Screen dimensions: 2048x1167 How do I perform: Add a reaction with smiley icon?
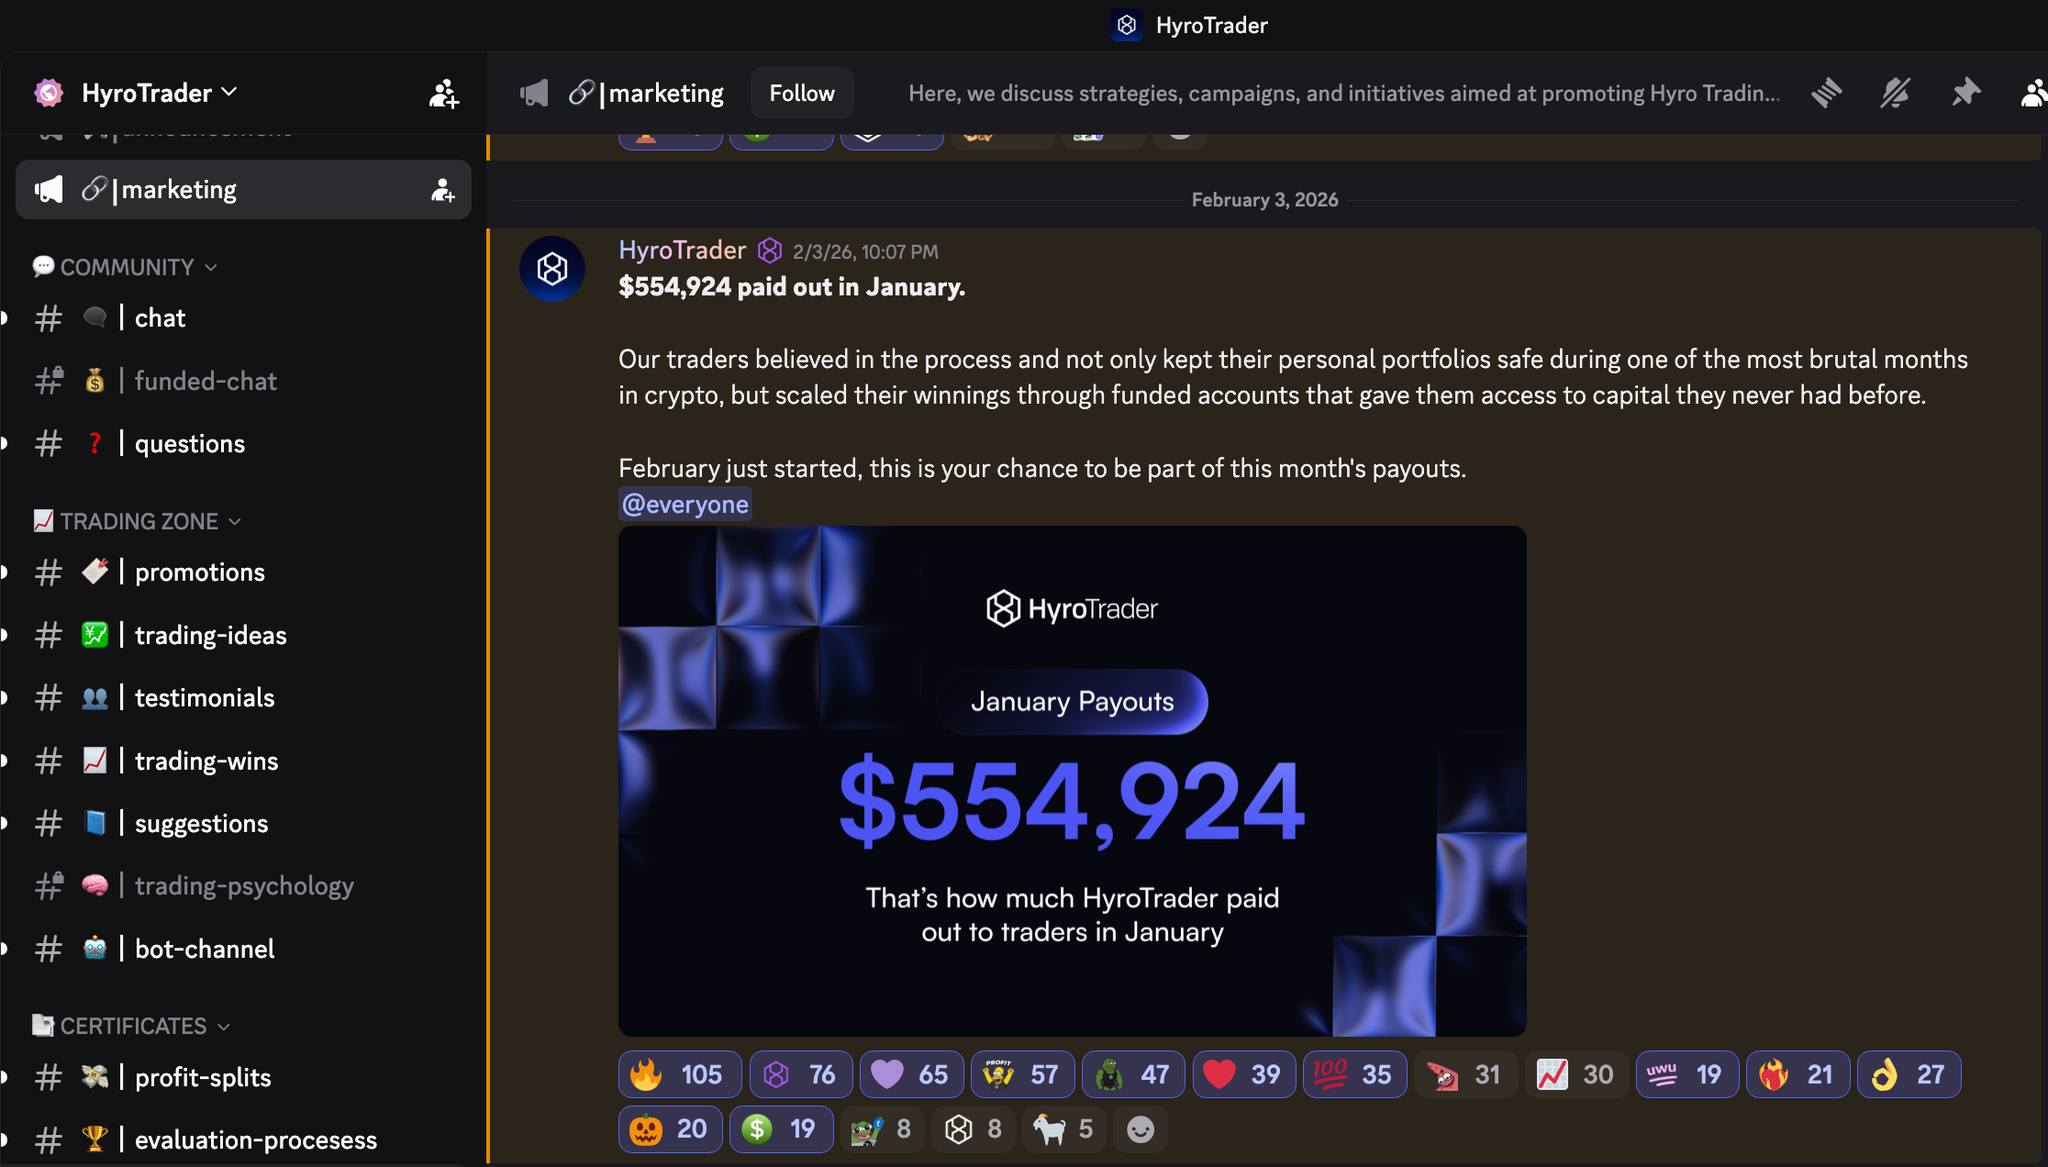1140,1129
